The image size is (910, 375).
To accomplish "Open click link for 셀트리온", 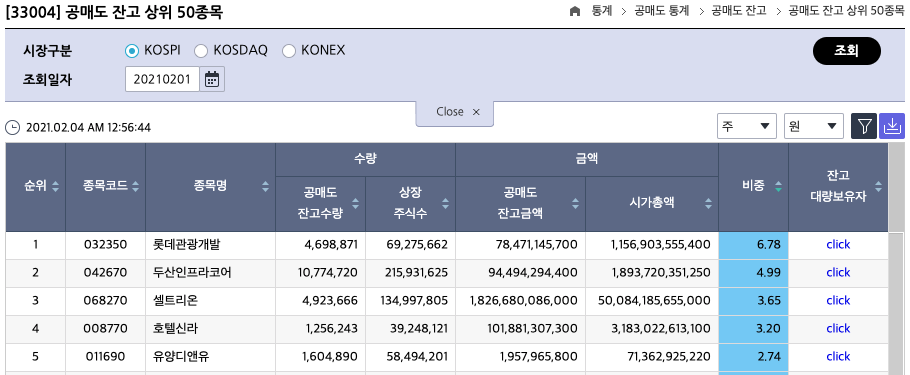I will pyautogui.click(x=838, y=300).
